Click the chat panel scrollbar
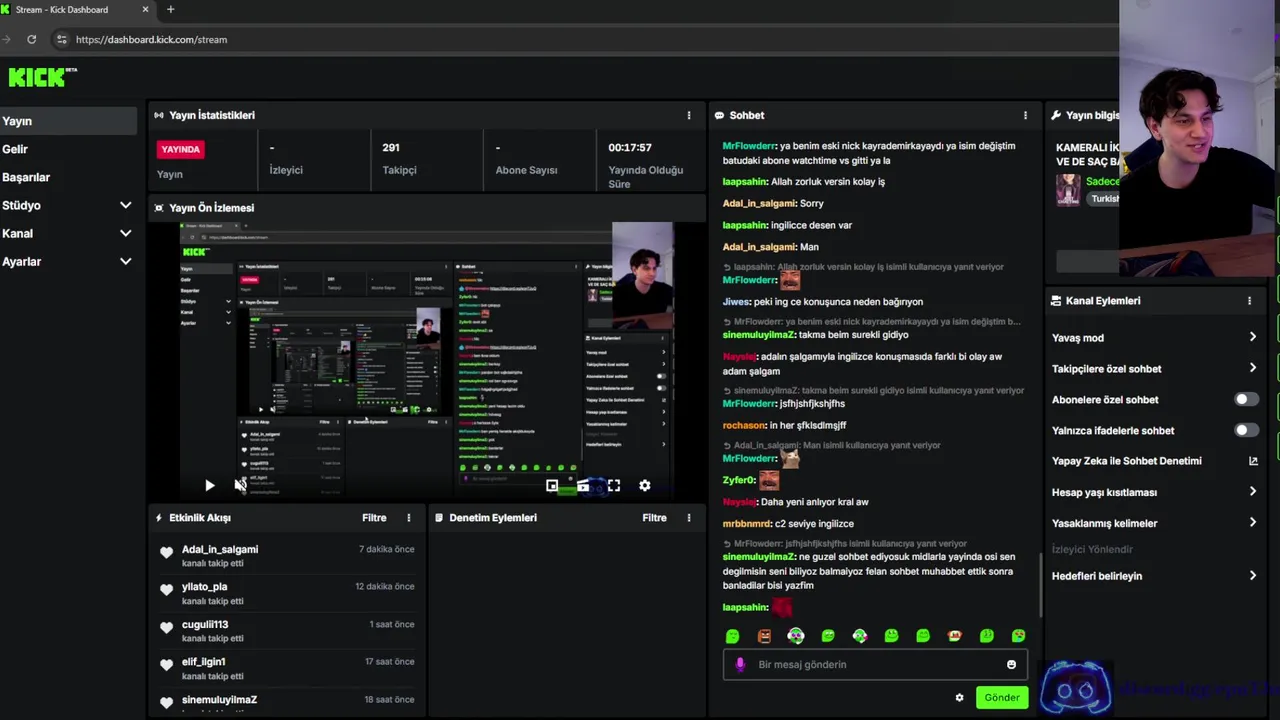This screenshot has width=1280, height=720. pos(1040,585)
